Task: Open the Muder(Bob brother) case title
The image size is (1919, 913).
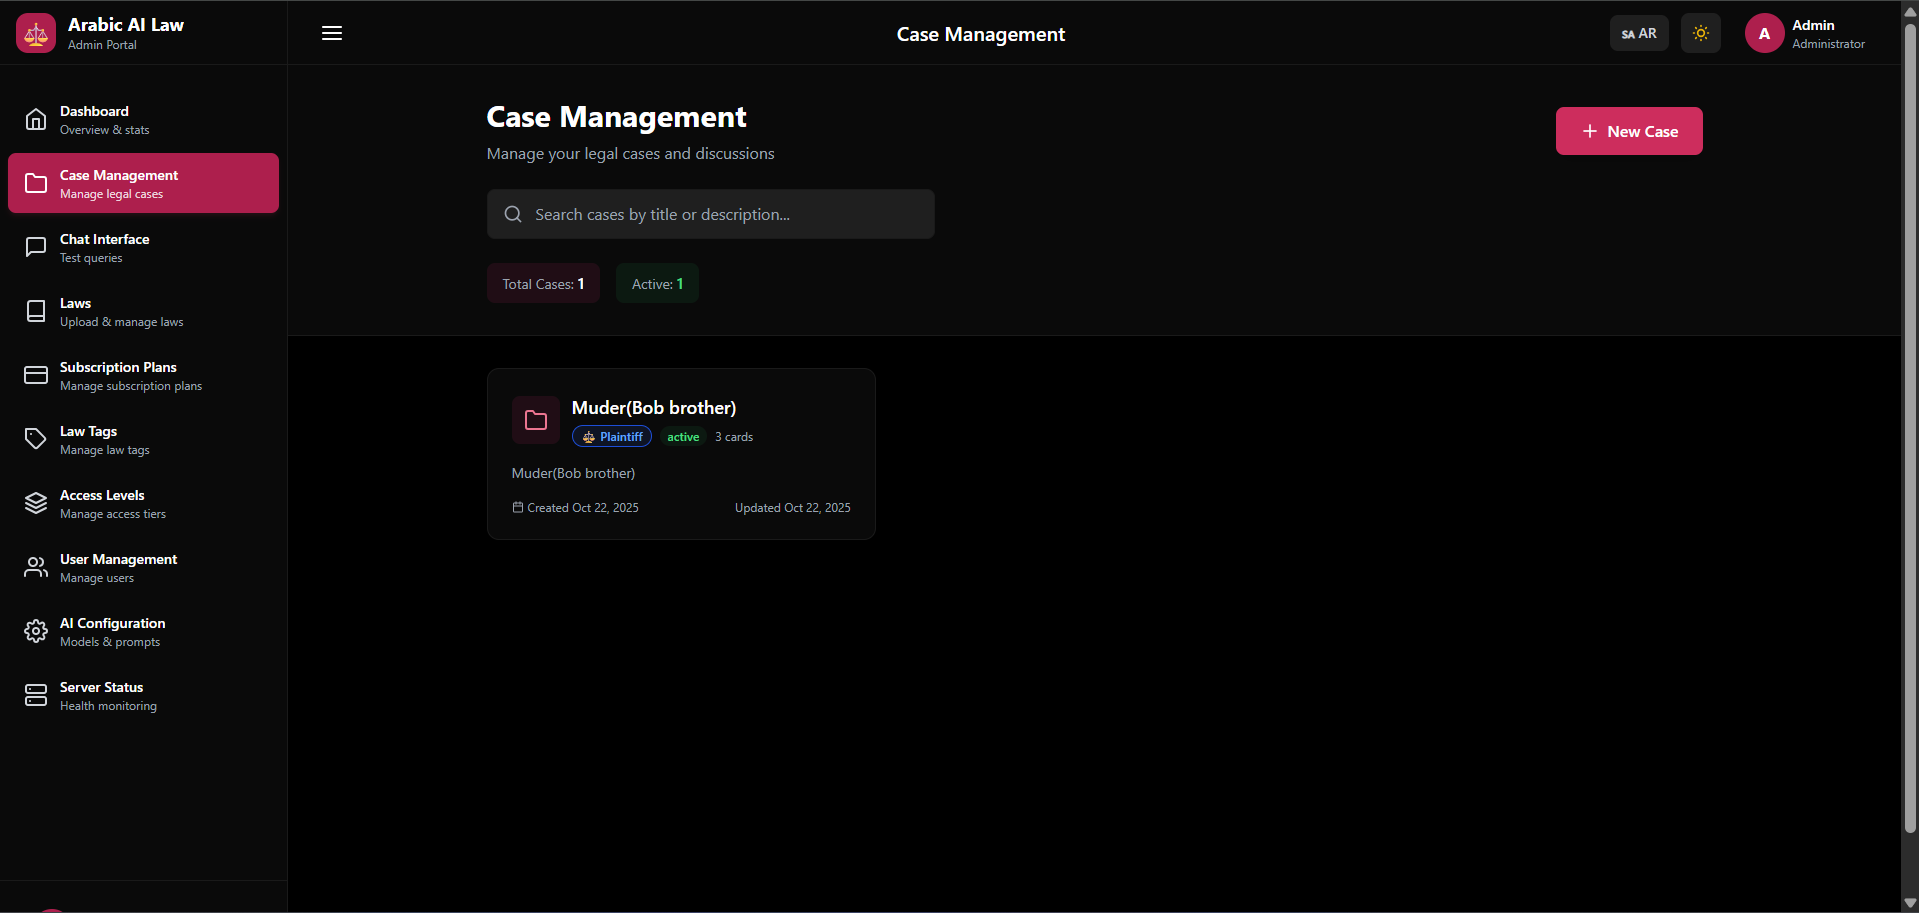Action: coord(654,408)
